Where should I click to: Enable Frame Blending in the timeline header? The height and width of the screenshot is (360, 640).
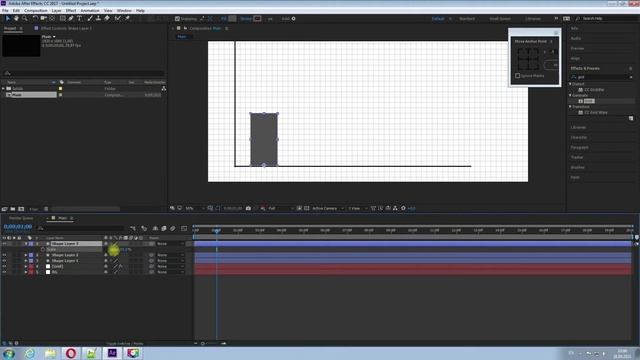click(x=164, y=229)
